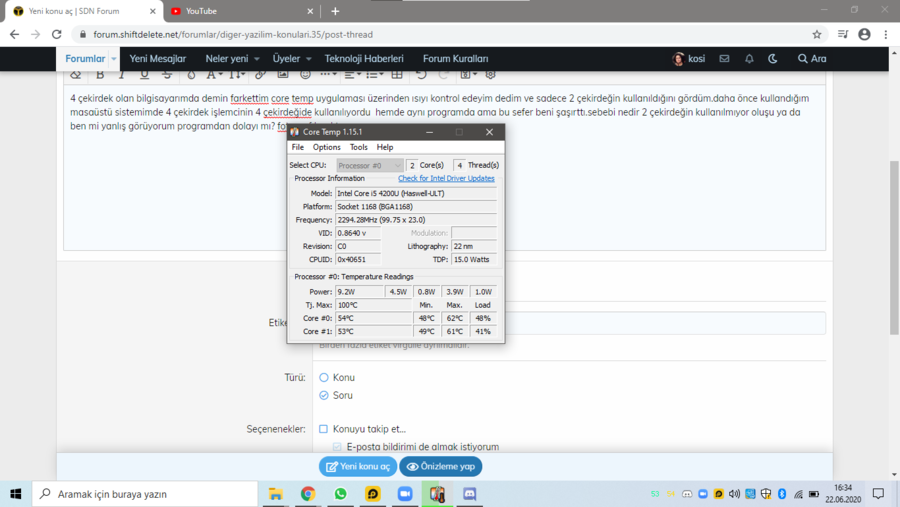Open Core Temp taskbar icon
Screen dimensions: 900x507
(x=437, y=494)
